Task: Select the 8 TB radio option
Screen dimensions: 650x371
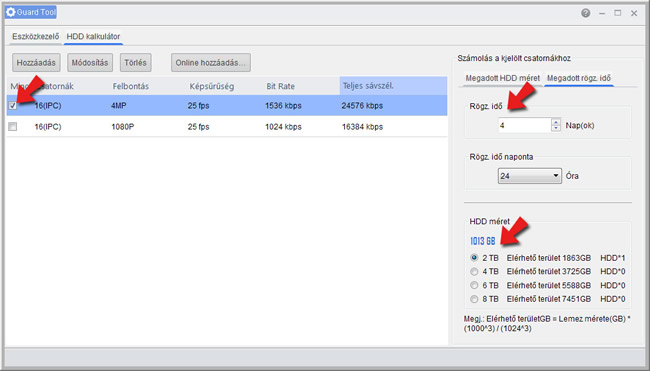Action: (x=474, y=299)
